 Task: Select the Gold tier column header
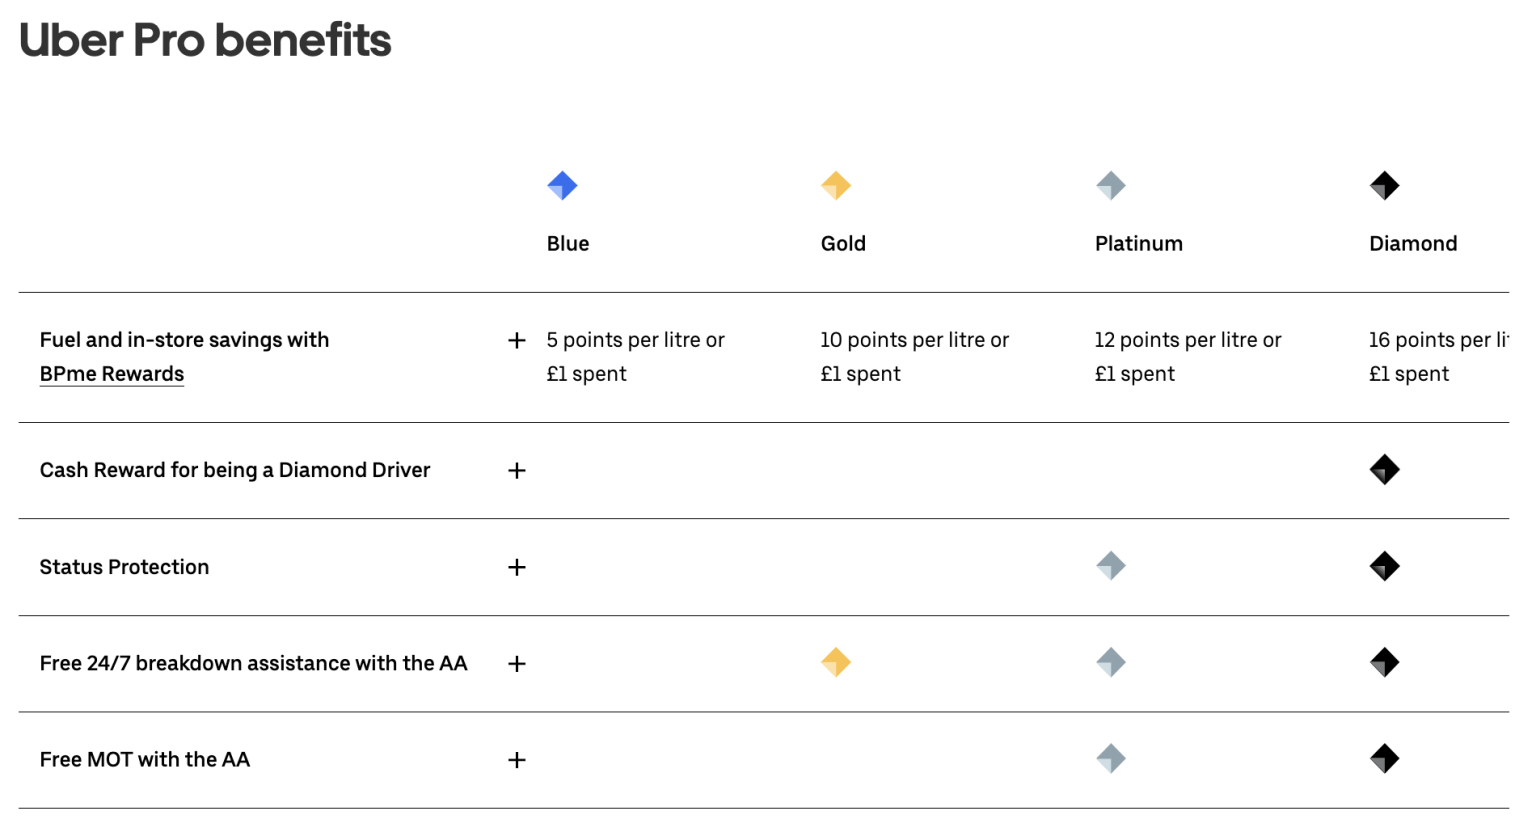[843, 243]
